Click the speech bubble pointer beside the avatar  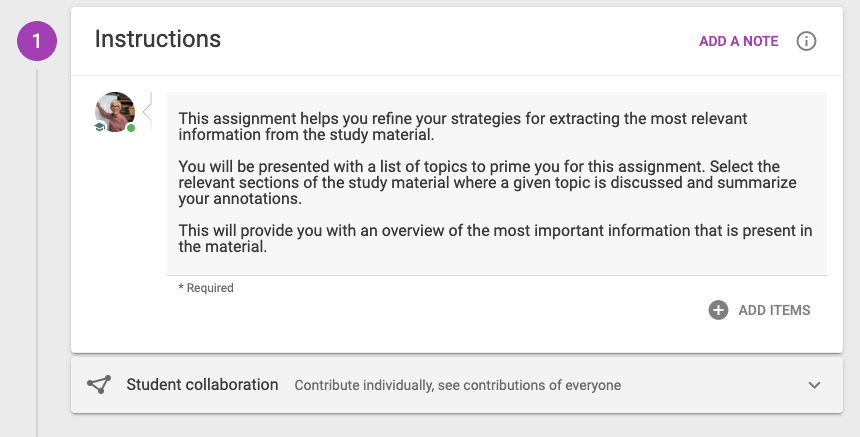pyautogui.click(x=147, y=111)
